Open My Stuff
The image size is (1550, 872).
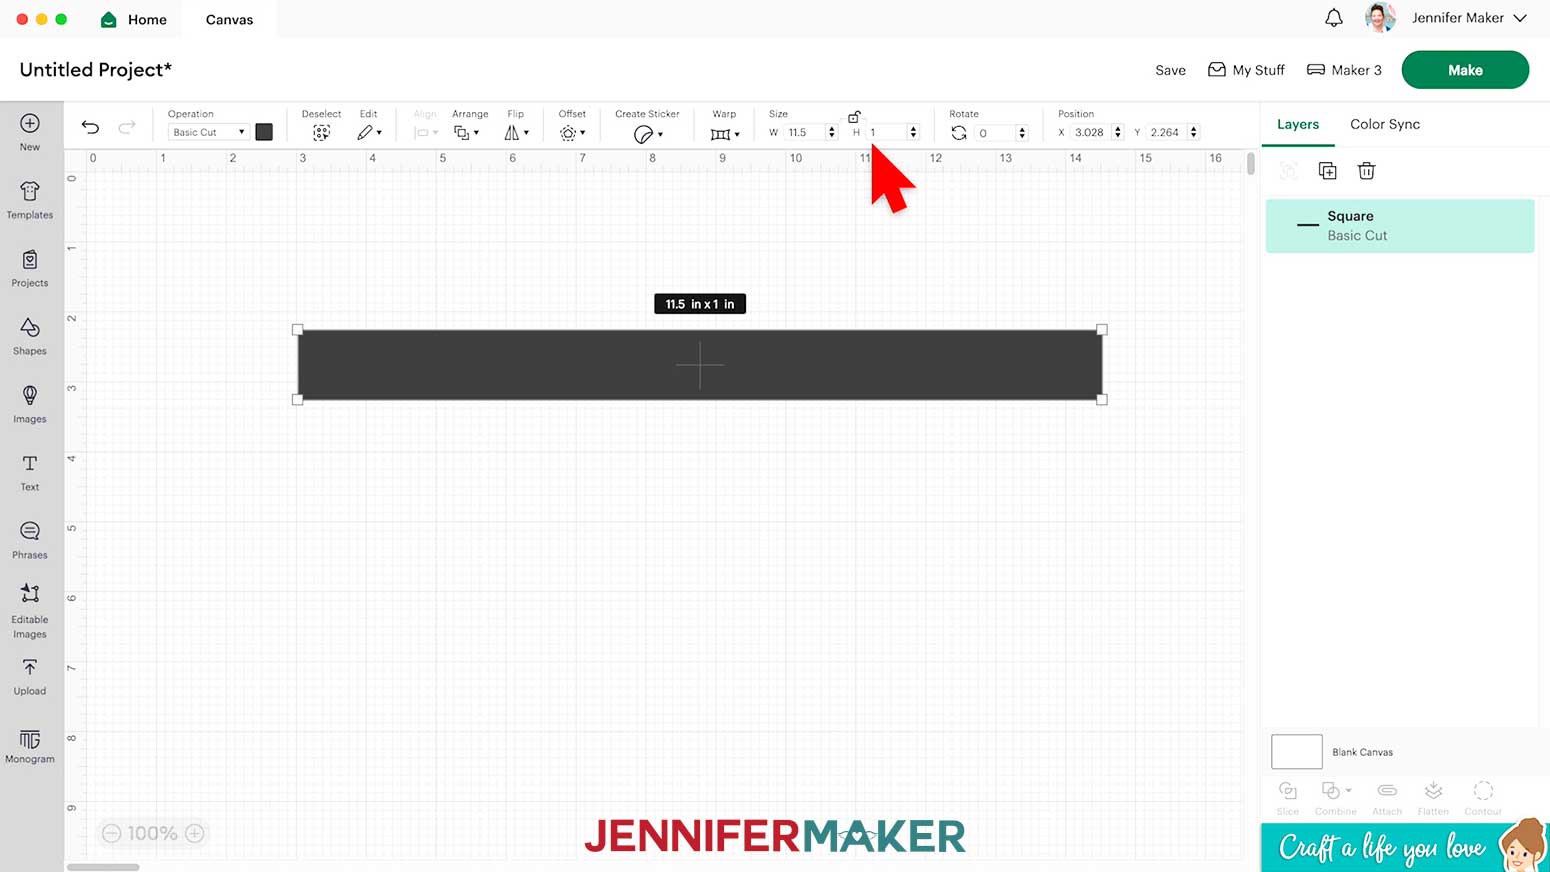[x=1246, y=70]
